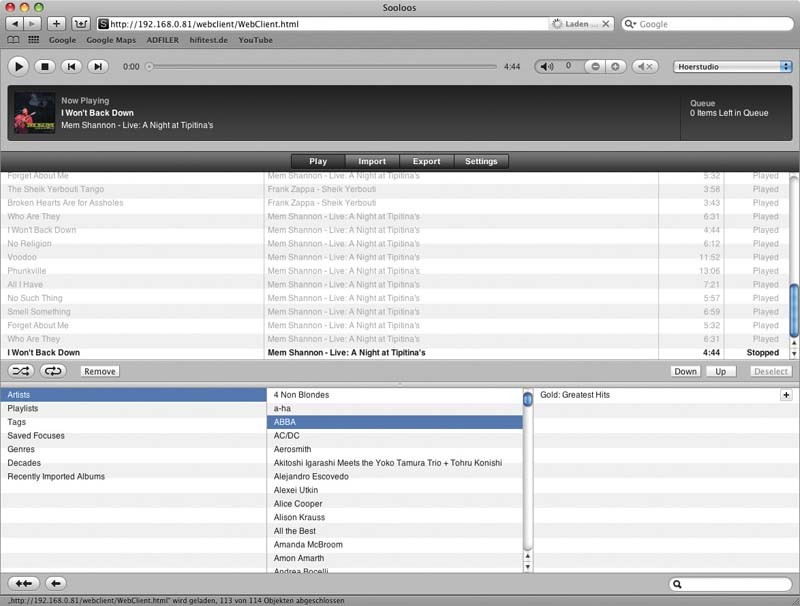Open the Hoerstudio zone dropdown
The width and height of the screenshot is (800, 606).
point(733,67)
